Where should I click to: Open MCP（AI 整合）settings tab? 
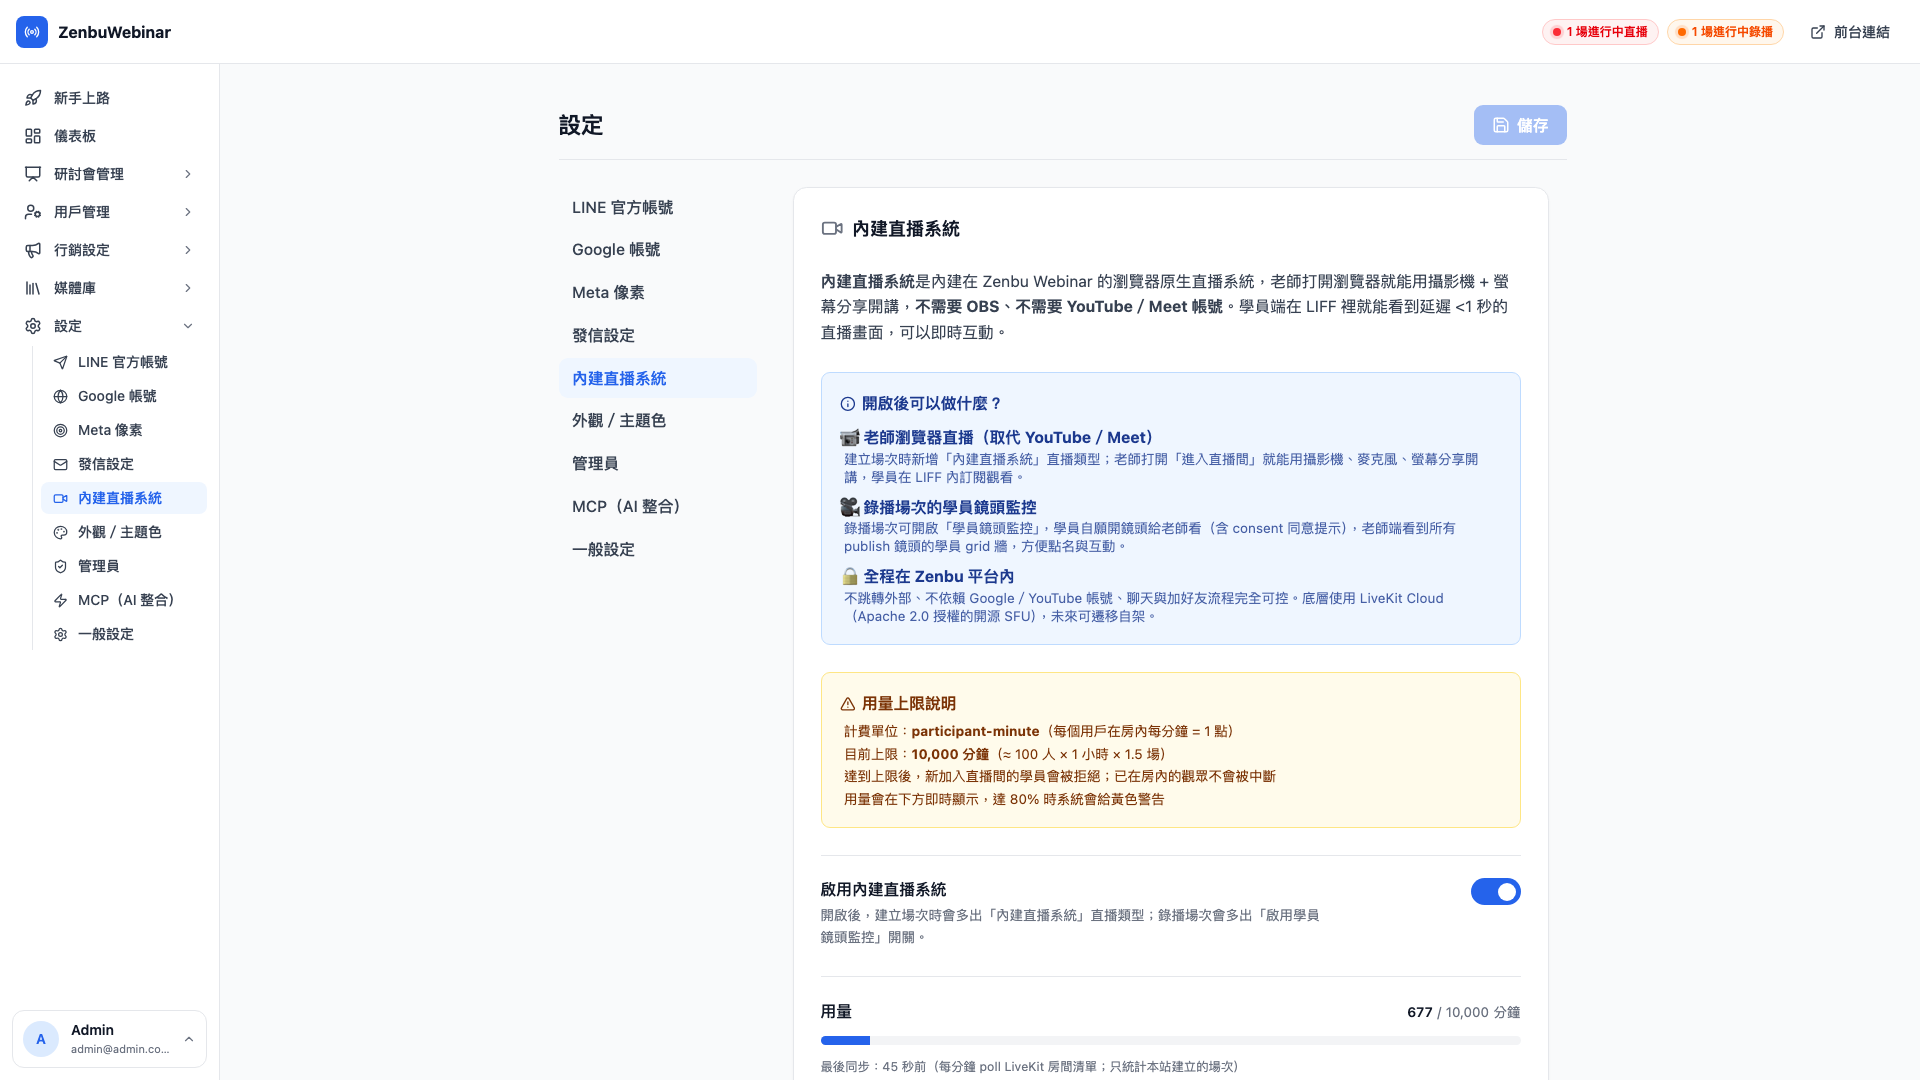point(657,506)
